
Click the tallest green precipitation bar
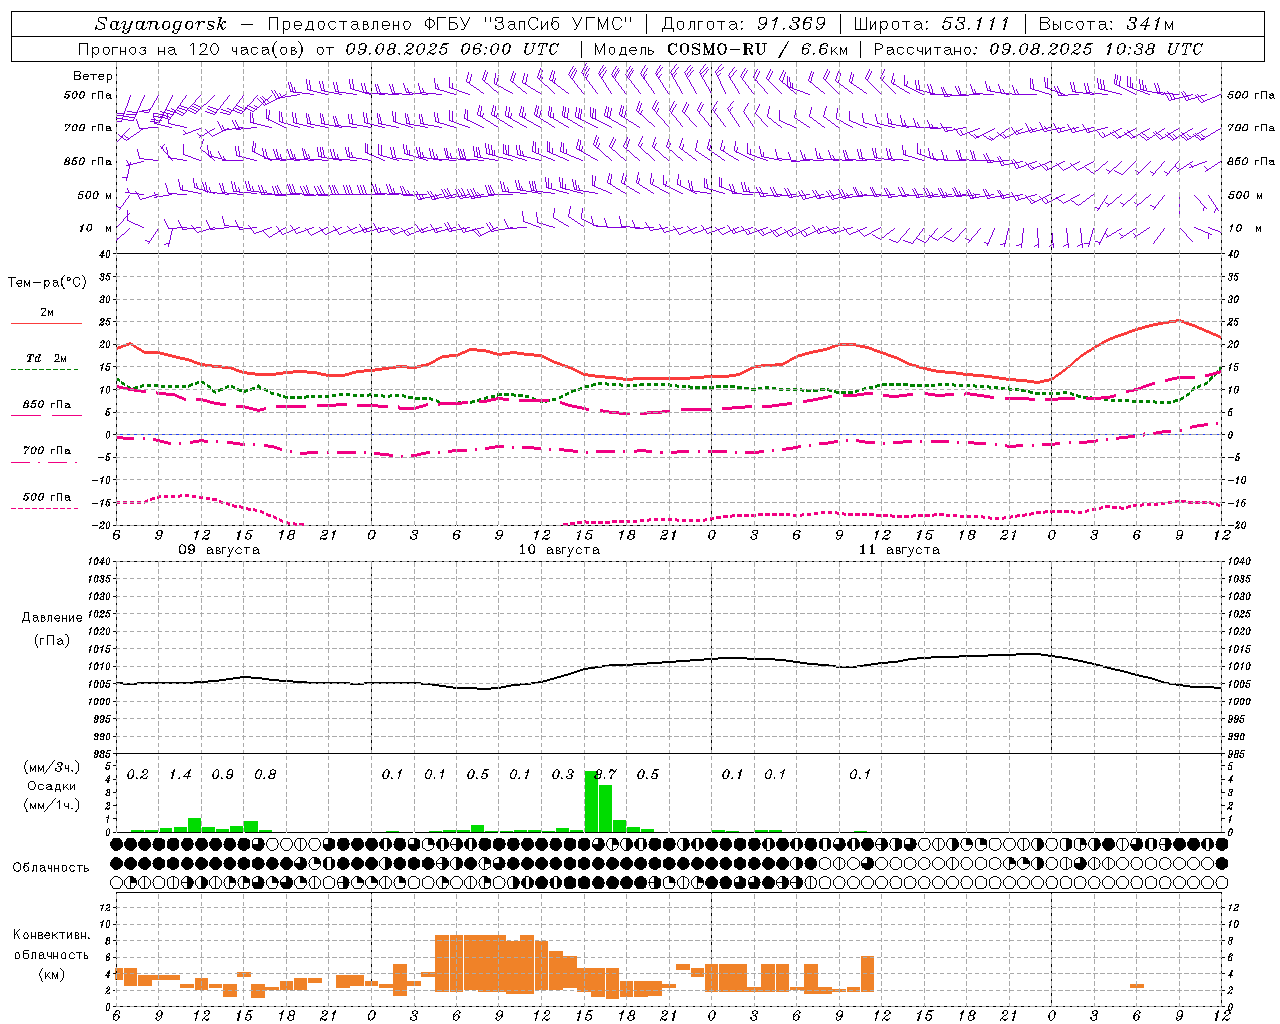click(591, 801)
